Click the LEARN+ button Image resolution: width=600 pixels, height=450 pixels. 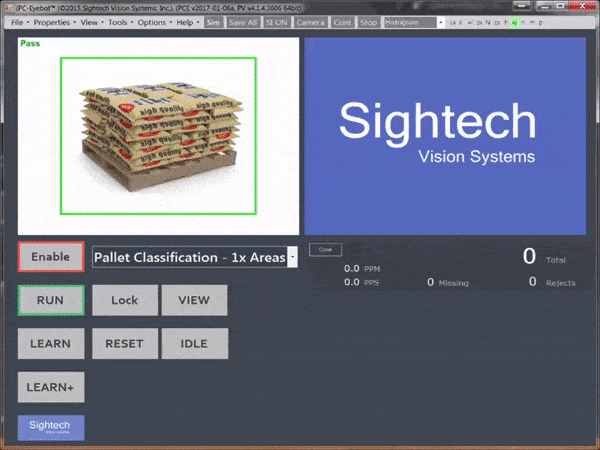pyautogui.click(x=50, y=386)
